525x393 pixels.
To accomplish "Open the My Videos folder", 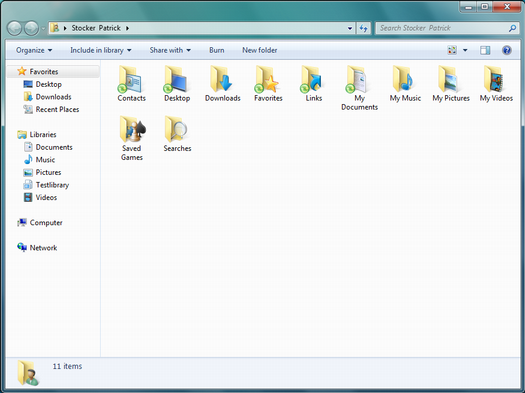I will tap(496, 84).
